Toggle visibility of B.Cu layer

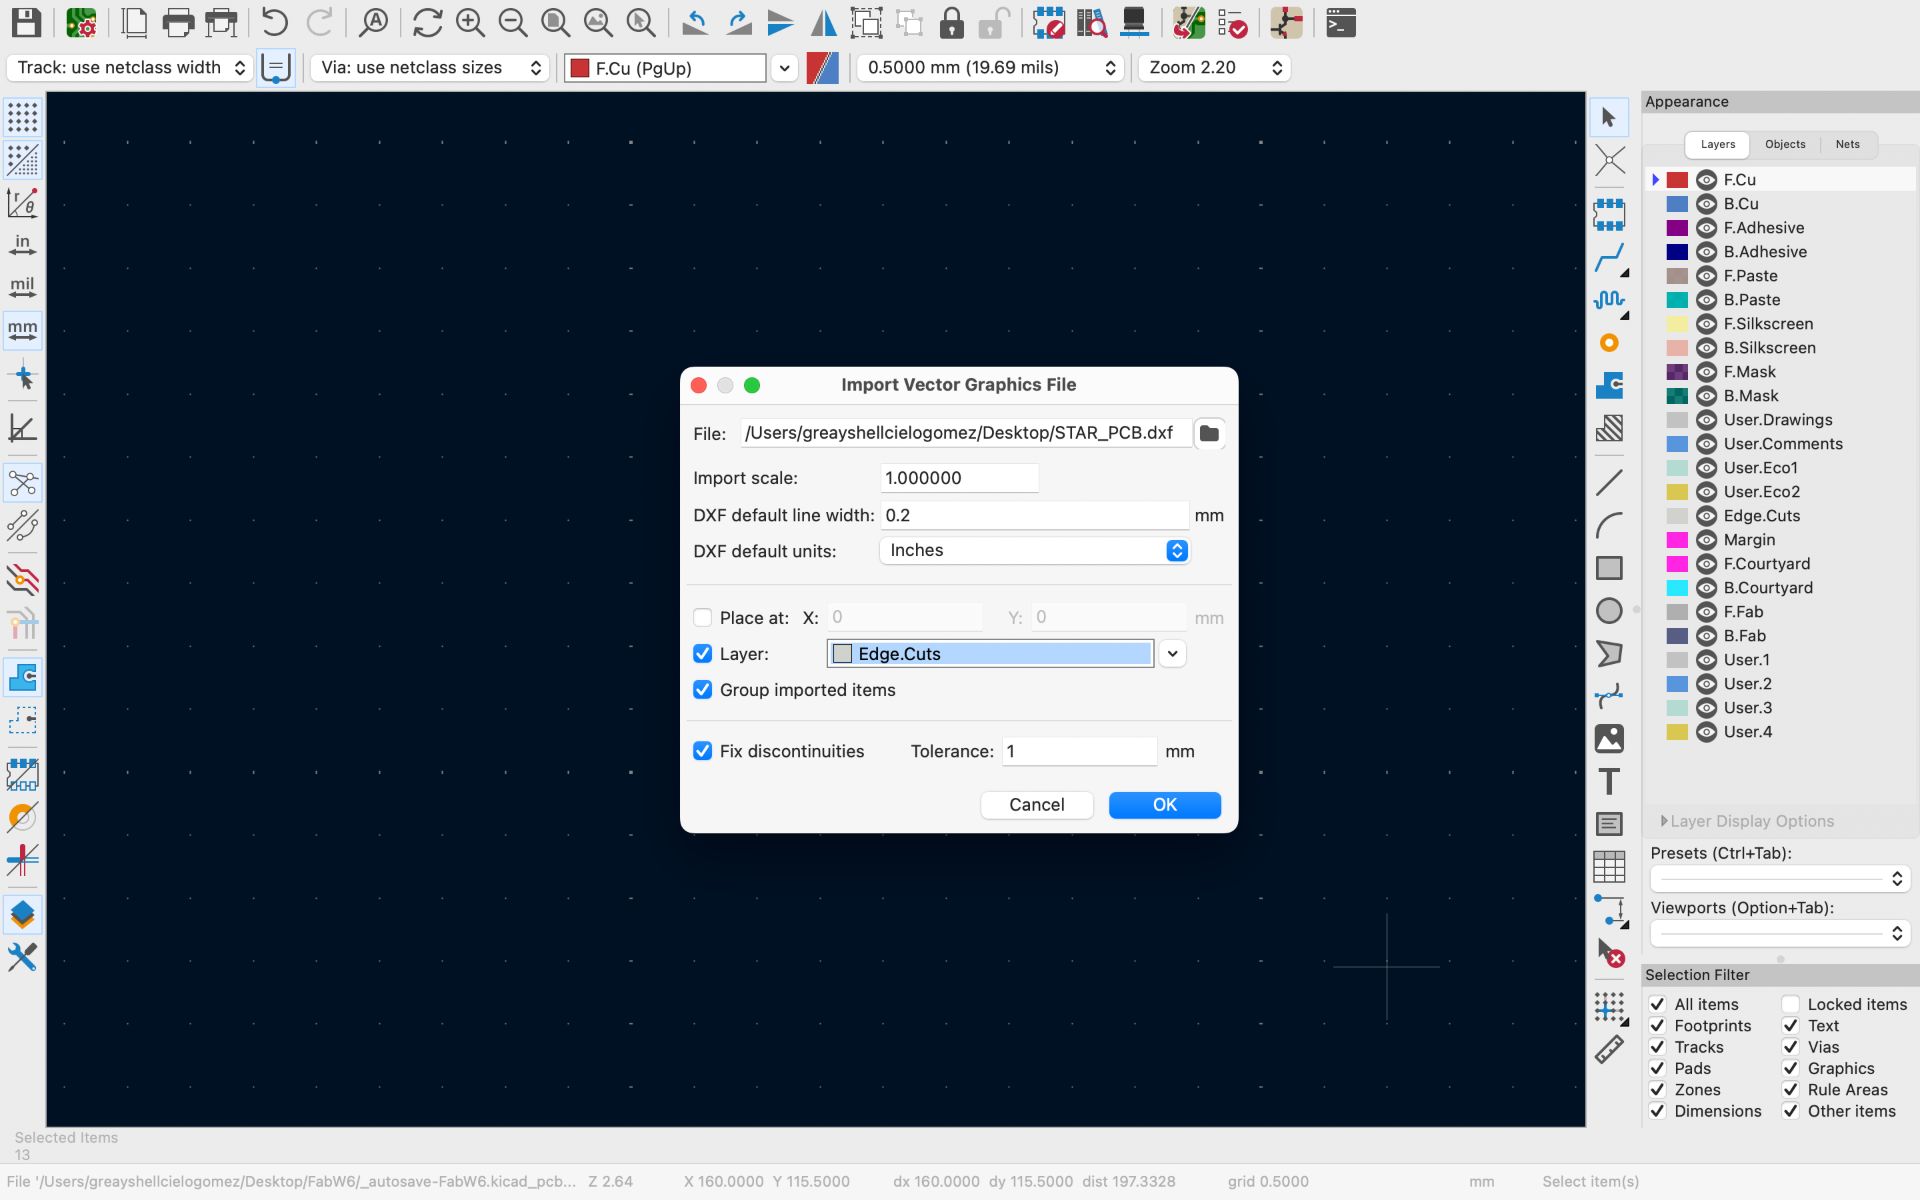point(1707,204)
